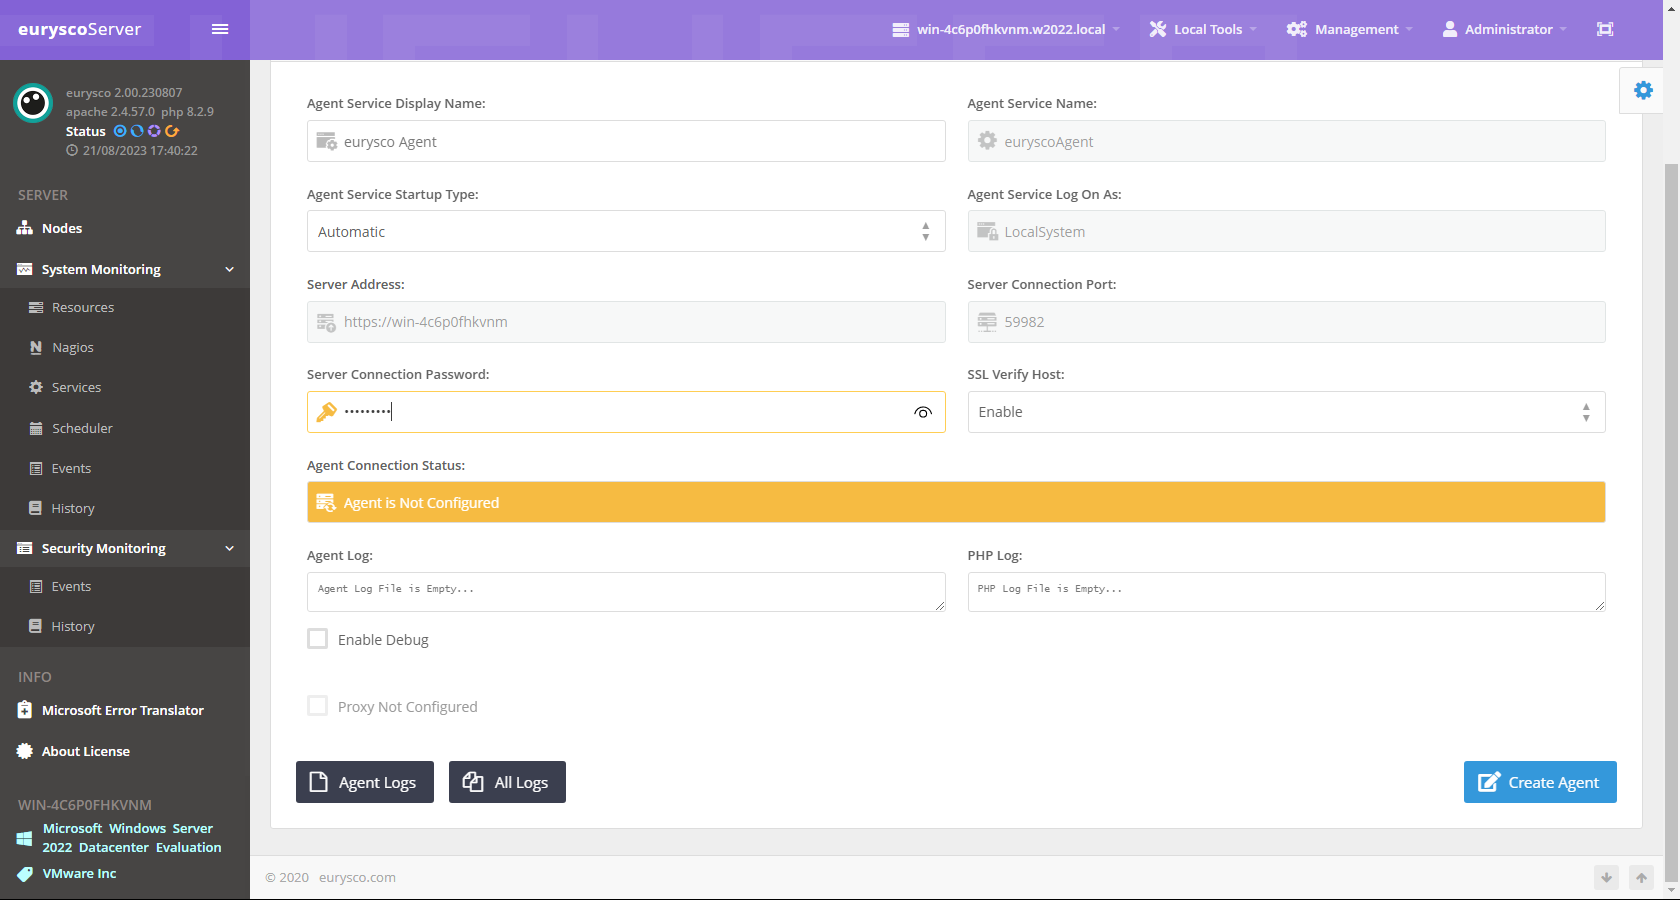1680x900 pixels.
Task: Click Microsoft Windows Server 2022 Datacenter text
Action: pos(132,838)
